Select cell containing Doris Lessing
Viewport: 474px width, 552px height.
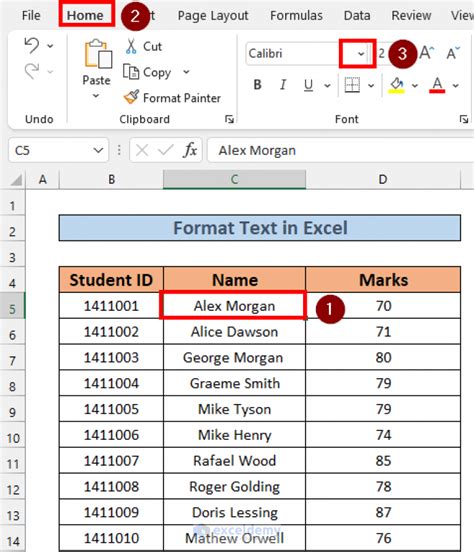(235, 512)
